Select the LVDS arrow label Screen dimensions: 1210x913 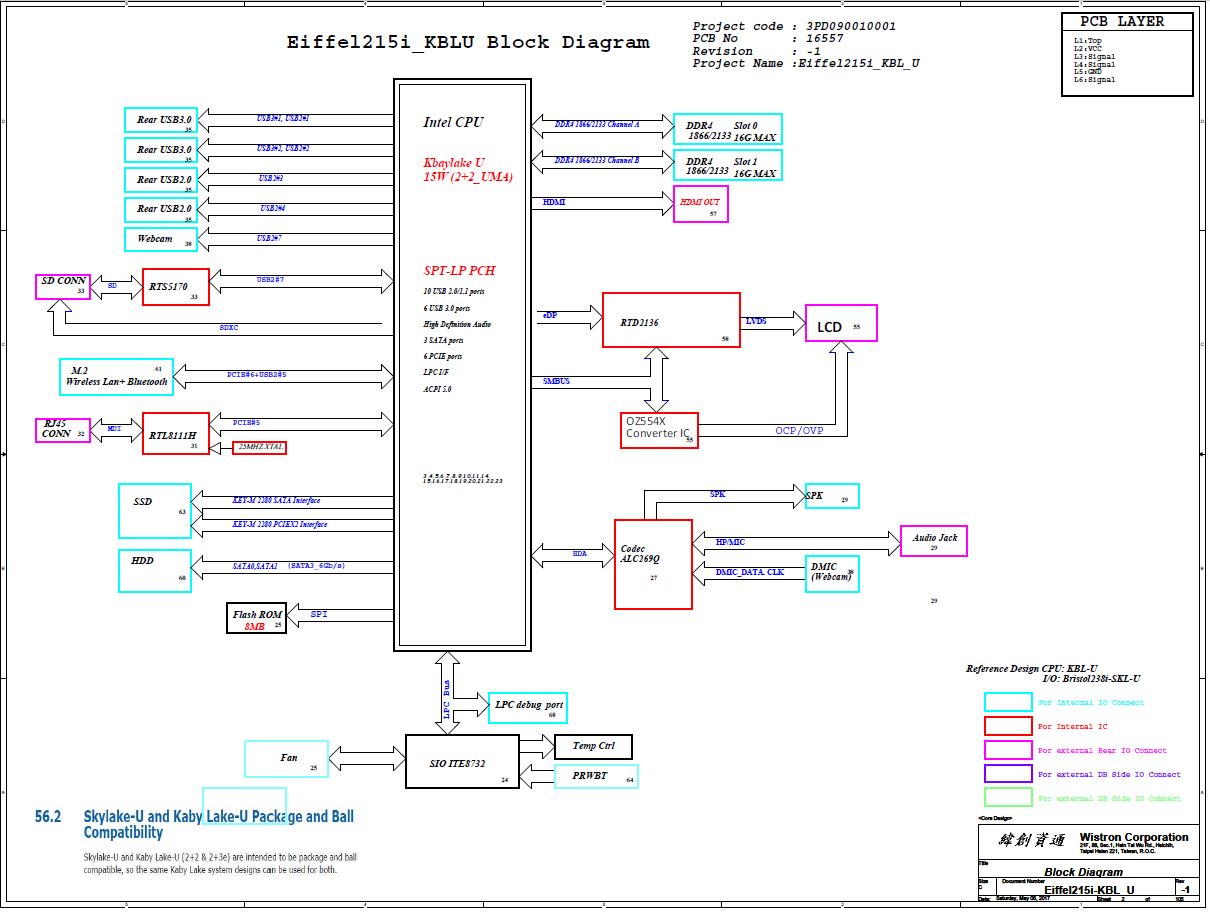coord(756,321)
